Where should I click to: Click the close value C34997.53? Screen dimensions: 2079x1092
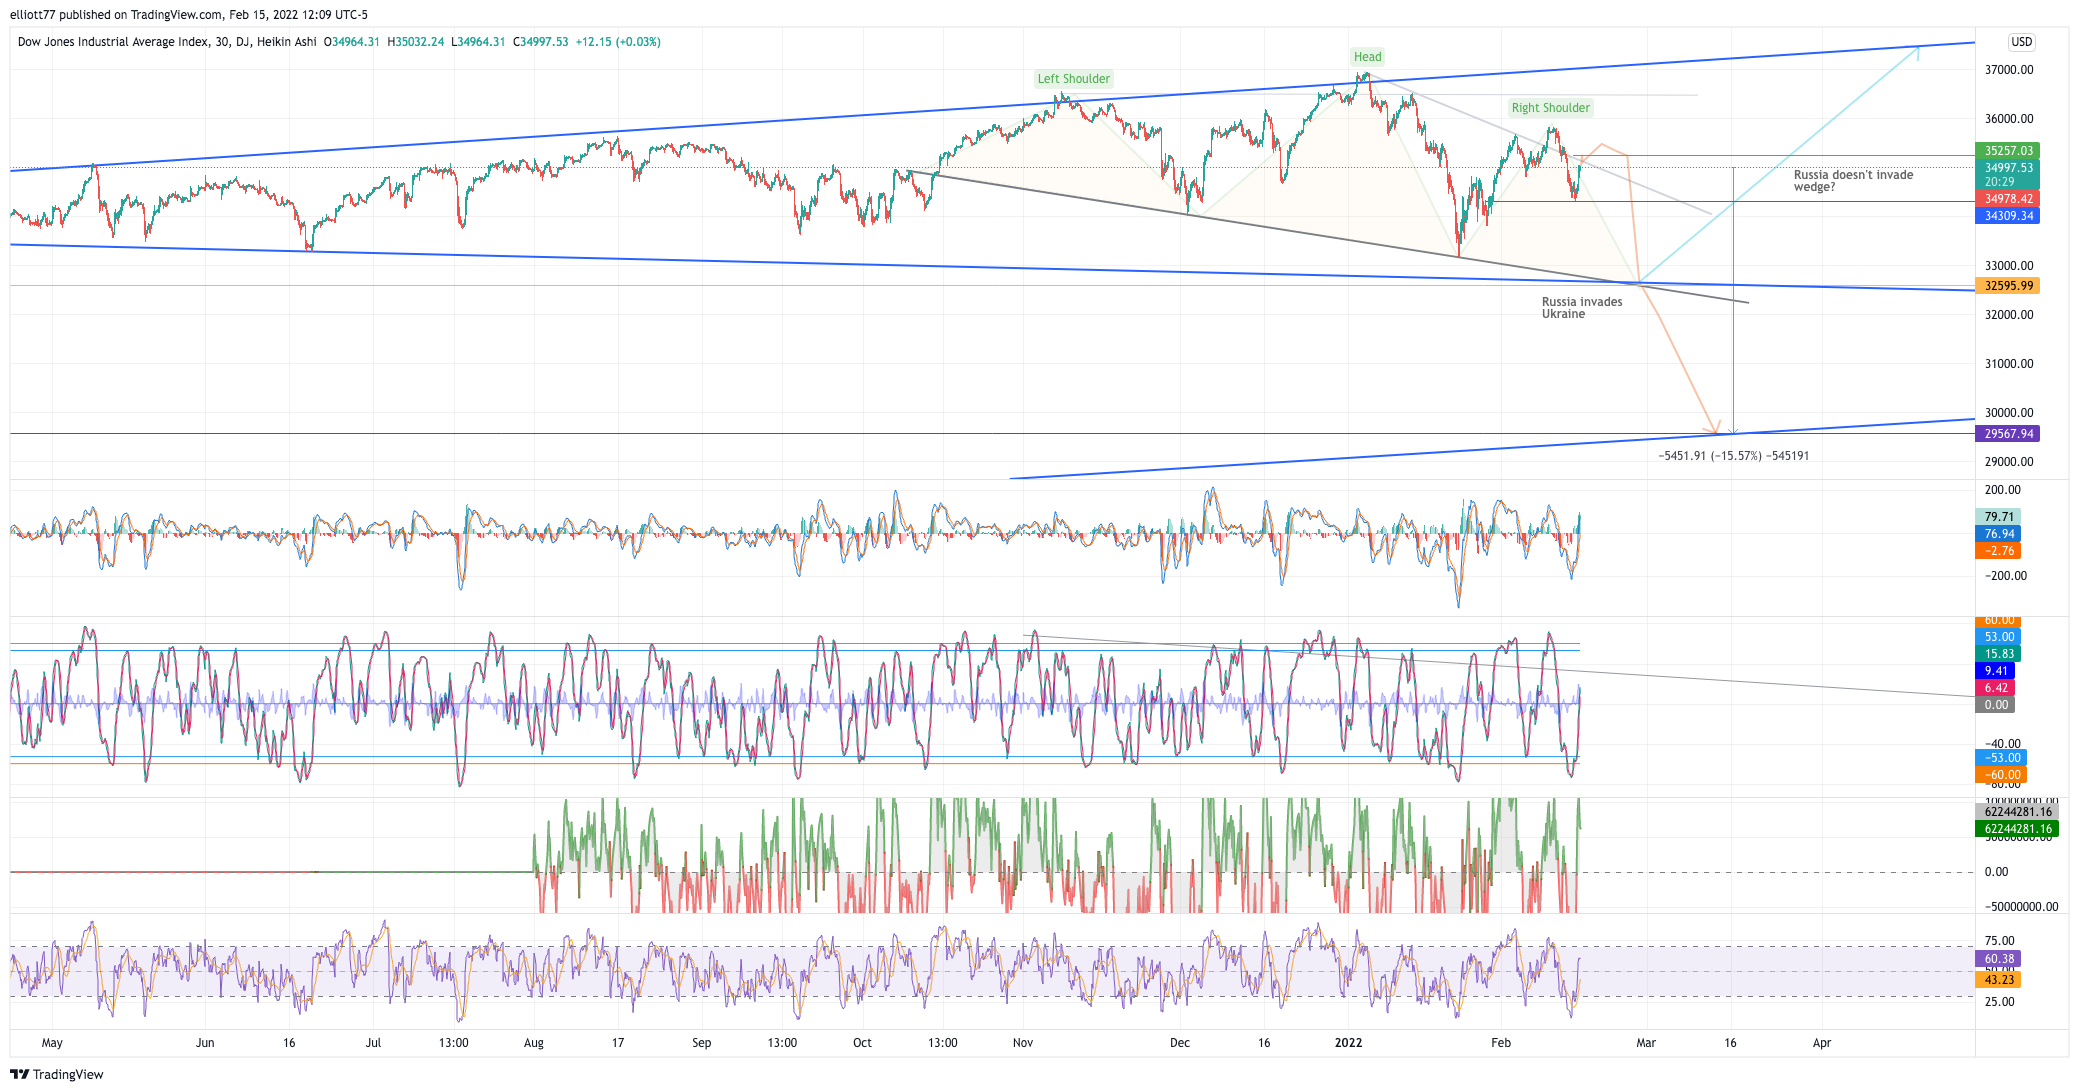[541, 42]
